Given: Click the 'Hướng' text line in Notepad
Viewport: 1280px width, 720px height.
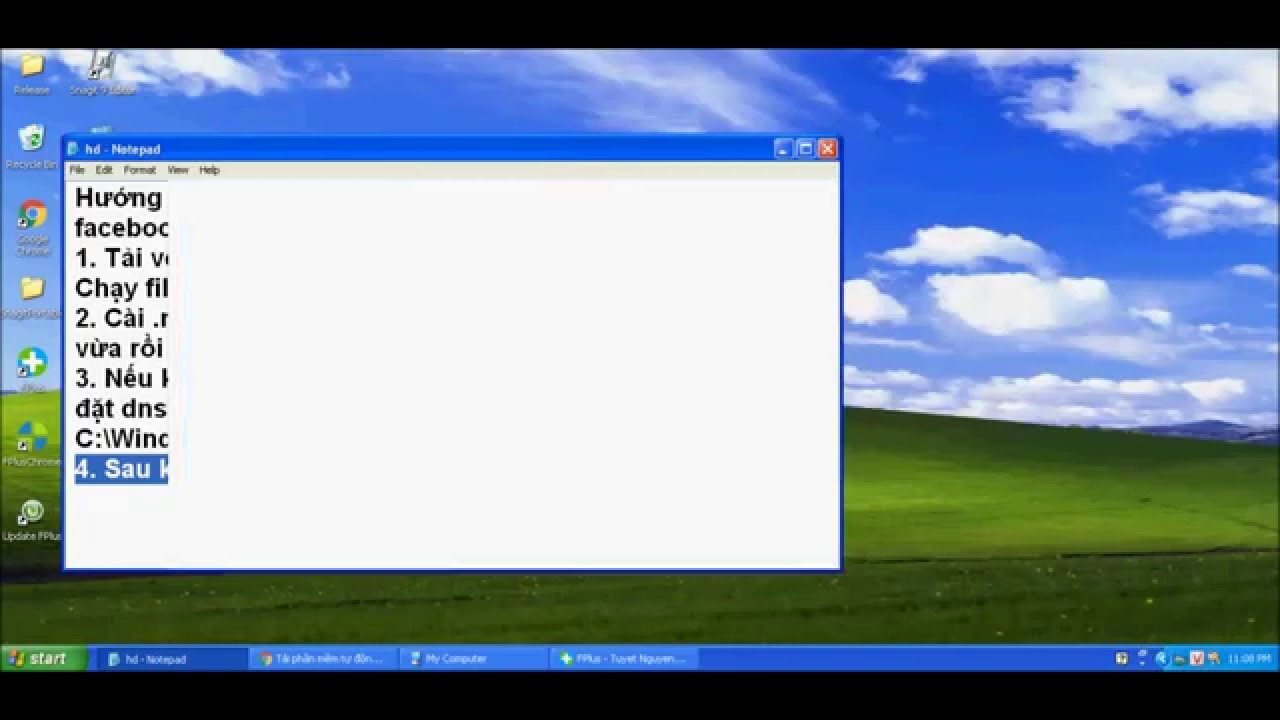Looking at the screenshot, I should click(118, 197).
